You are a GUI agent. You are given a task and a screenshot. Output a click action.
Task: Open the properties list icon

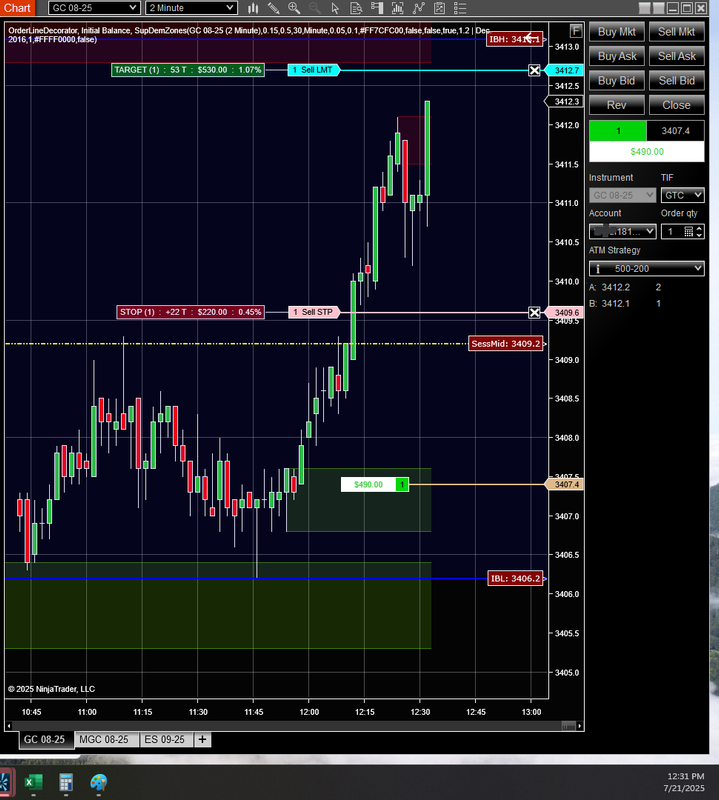tap(460, 8)
